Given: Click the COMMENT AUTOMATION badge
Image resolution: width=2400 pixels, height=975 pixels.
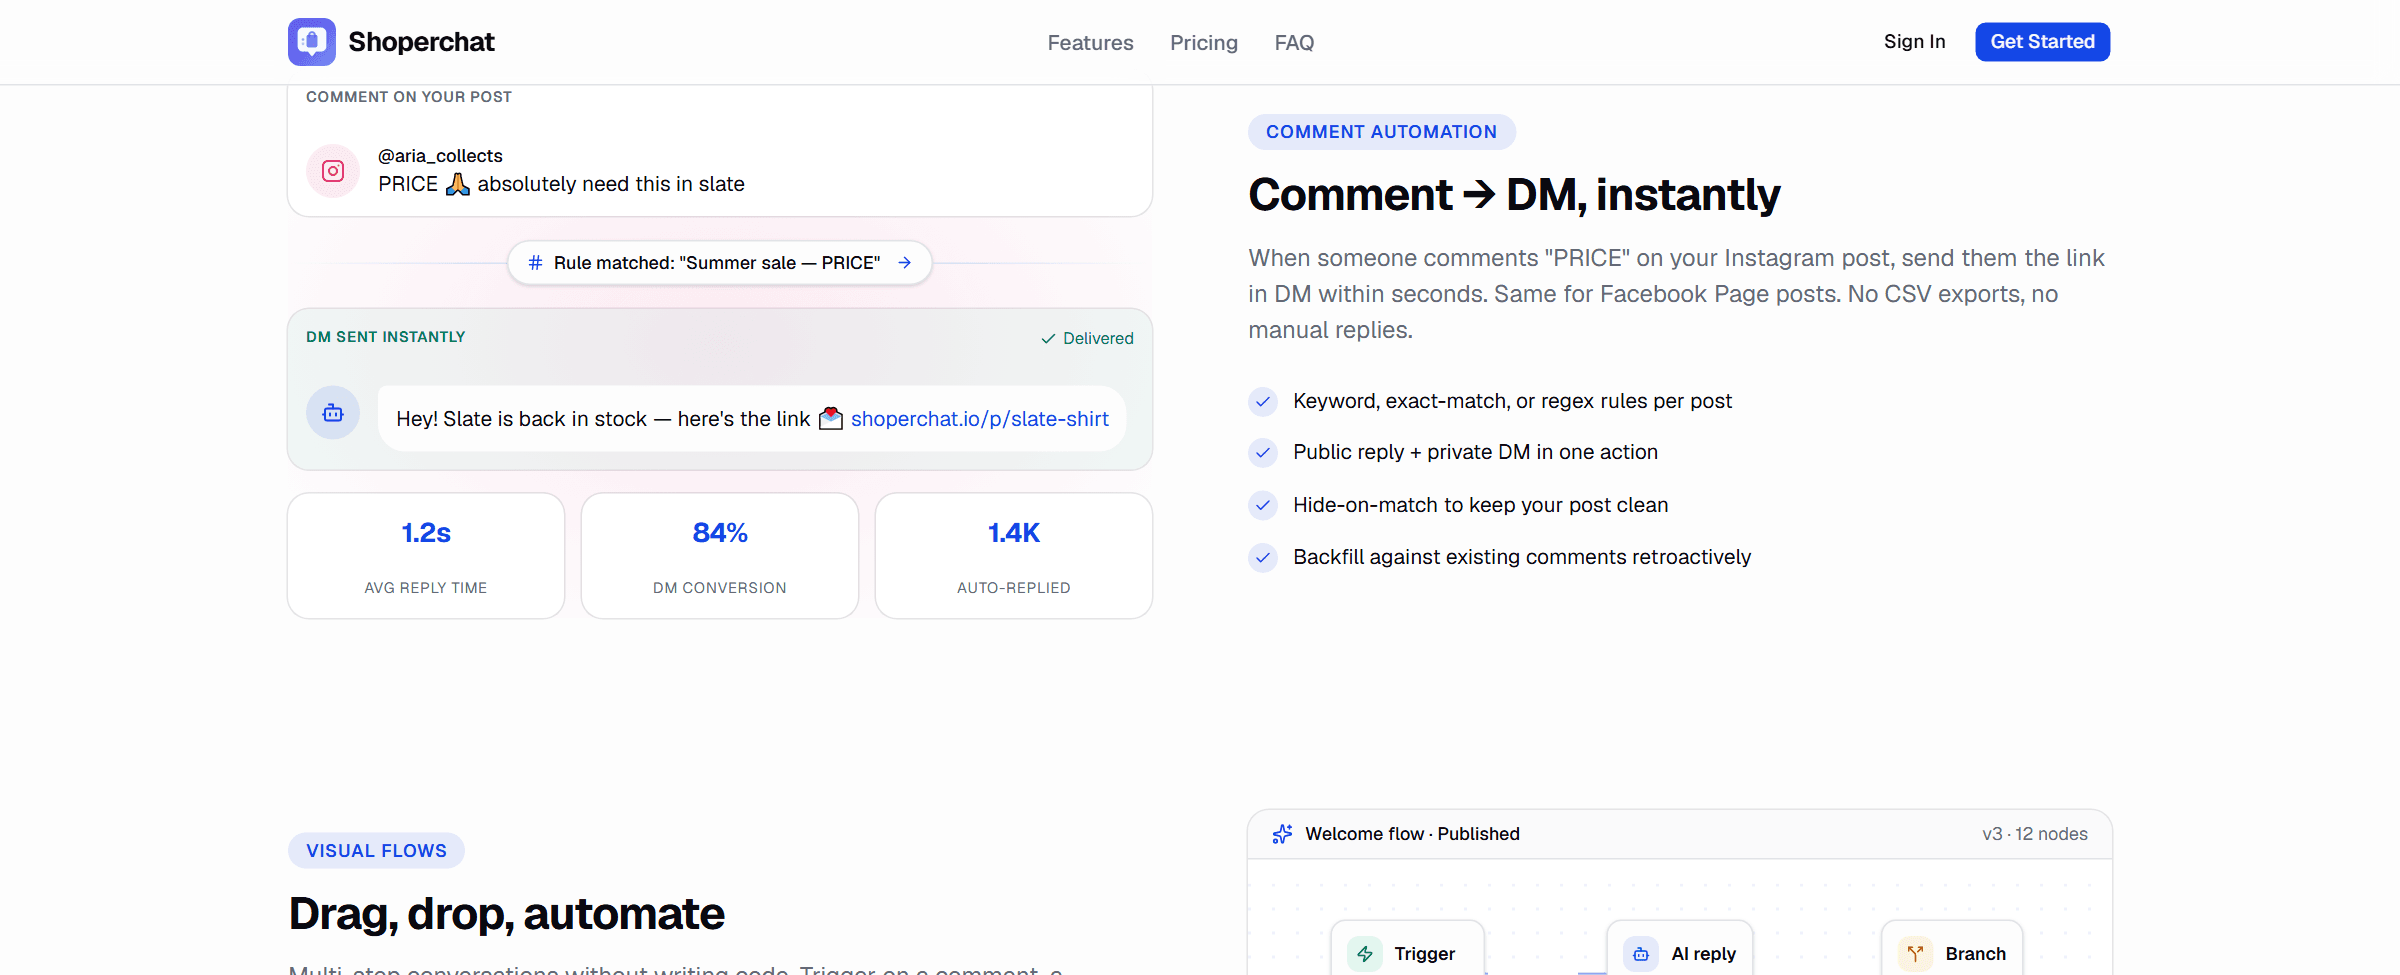Looking at the screenshot, I should (1381, 132).
